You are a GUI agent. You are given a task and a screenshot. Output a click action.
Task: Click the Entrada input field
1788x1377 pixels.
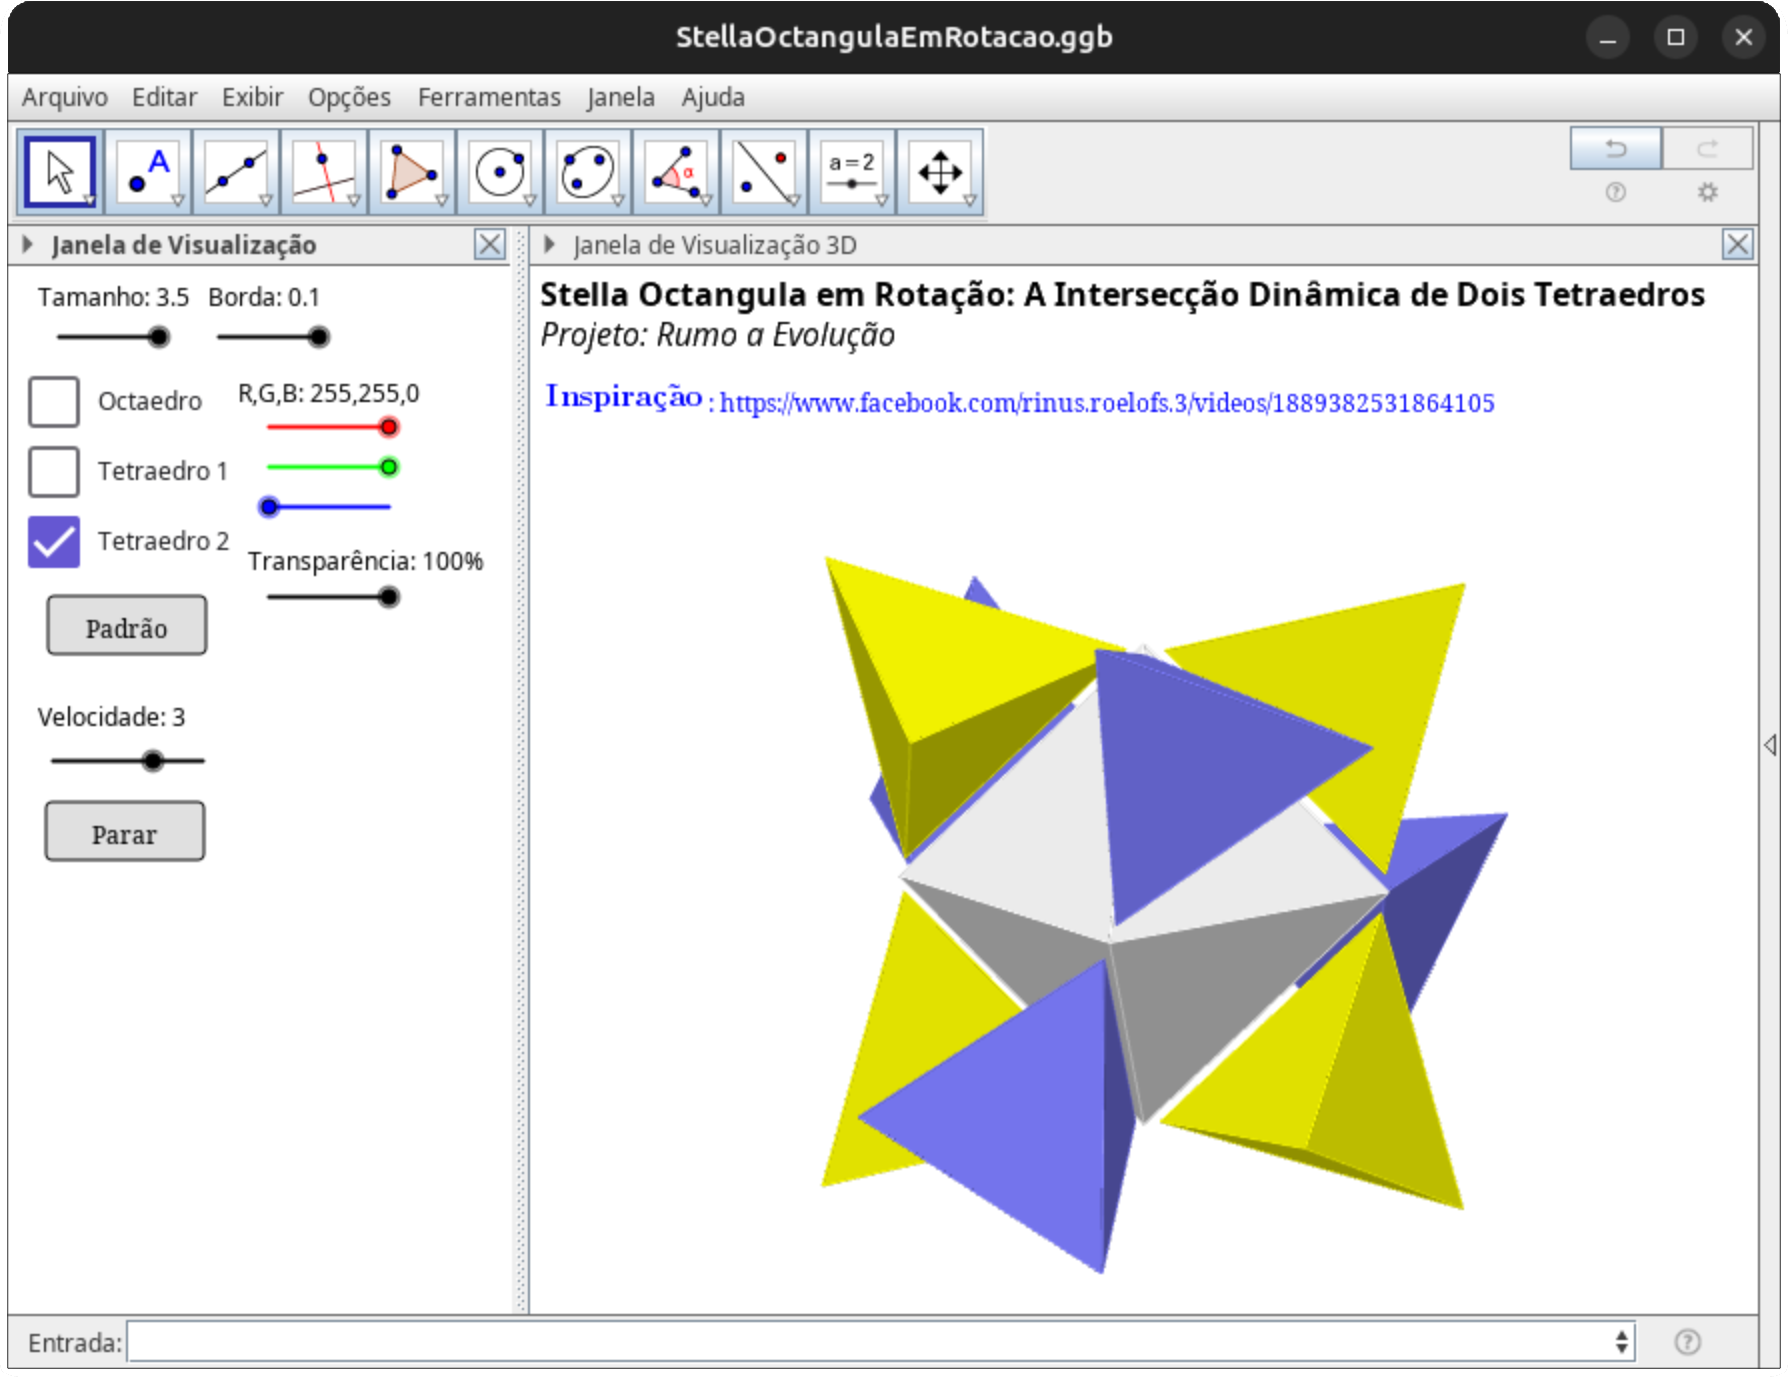pos(868,1342)
